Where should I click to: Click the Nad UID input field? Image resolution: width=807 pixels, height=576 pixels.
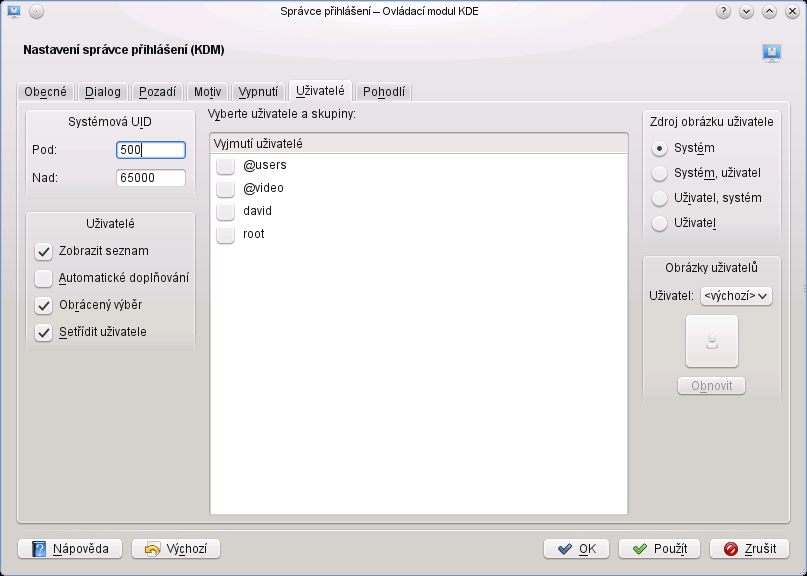(151, 178)
